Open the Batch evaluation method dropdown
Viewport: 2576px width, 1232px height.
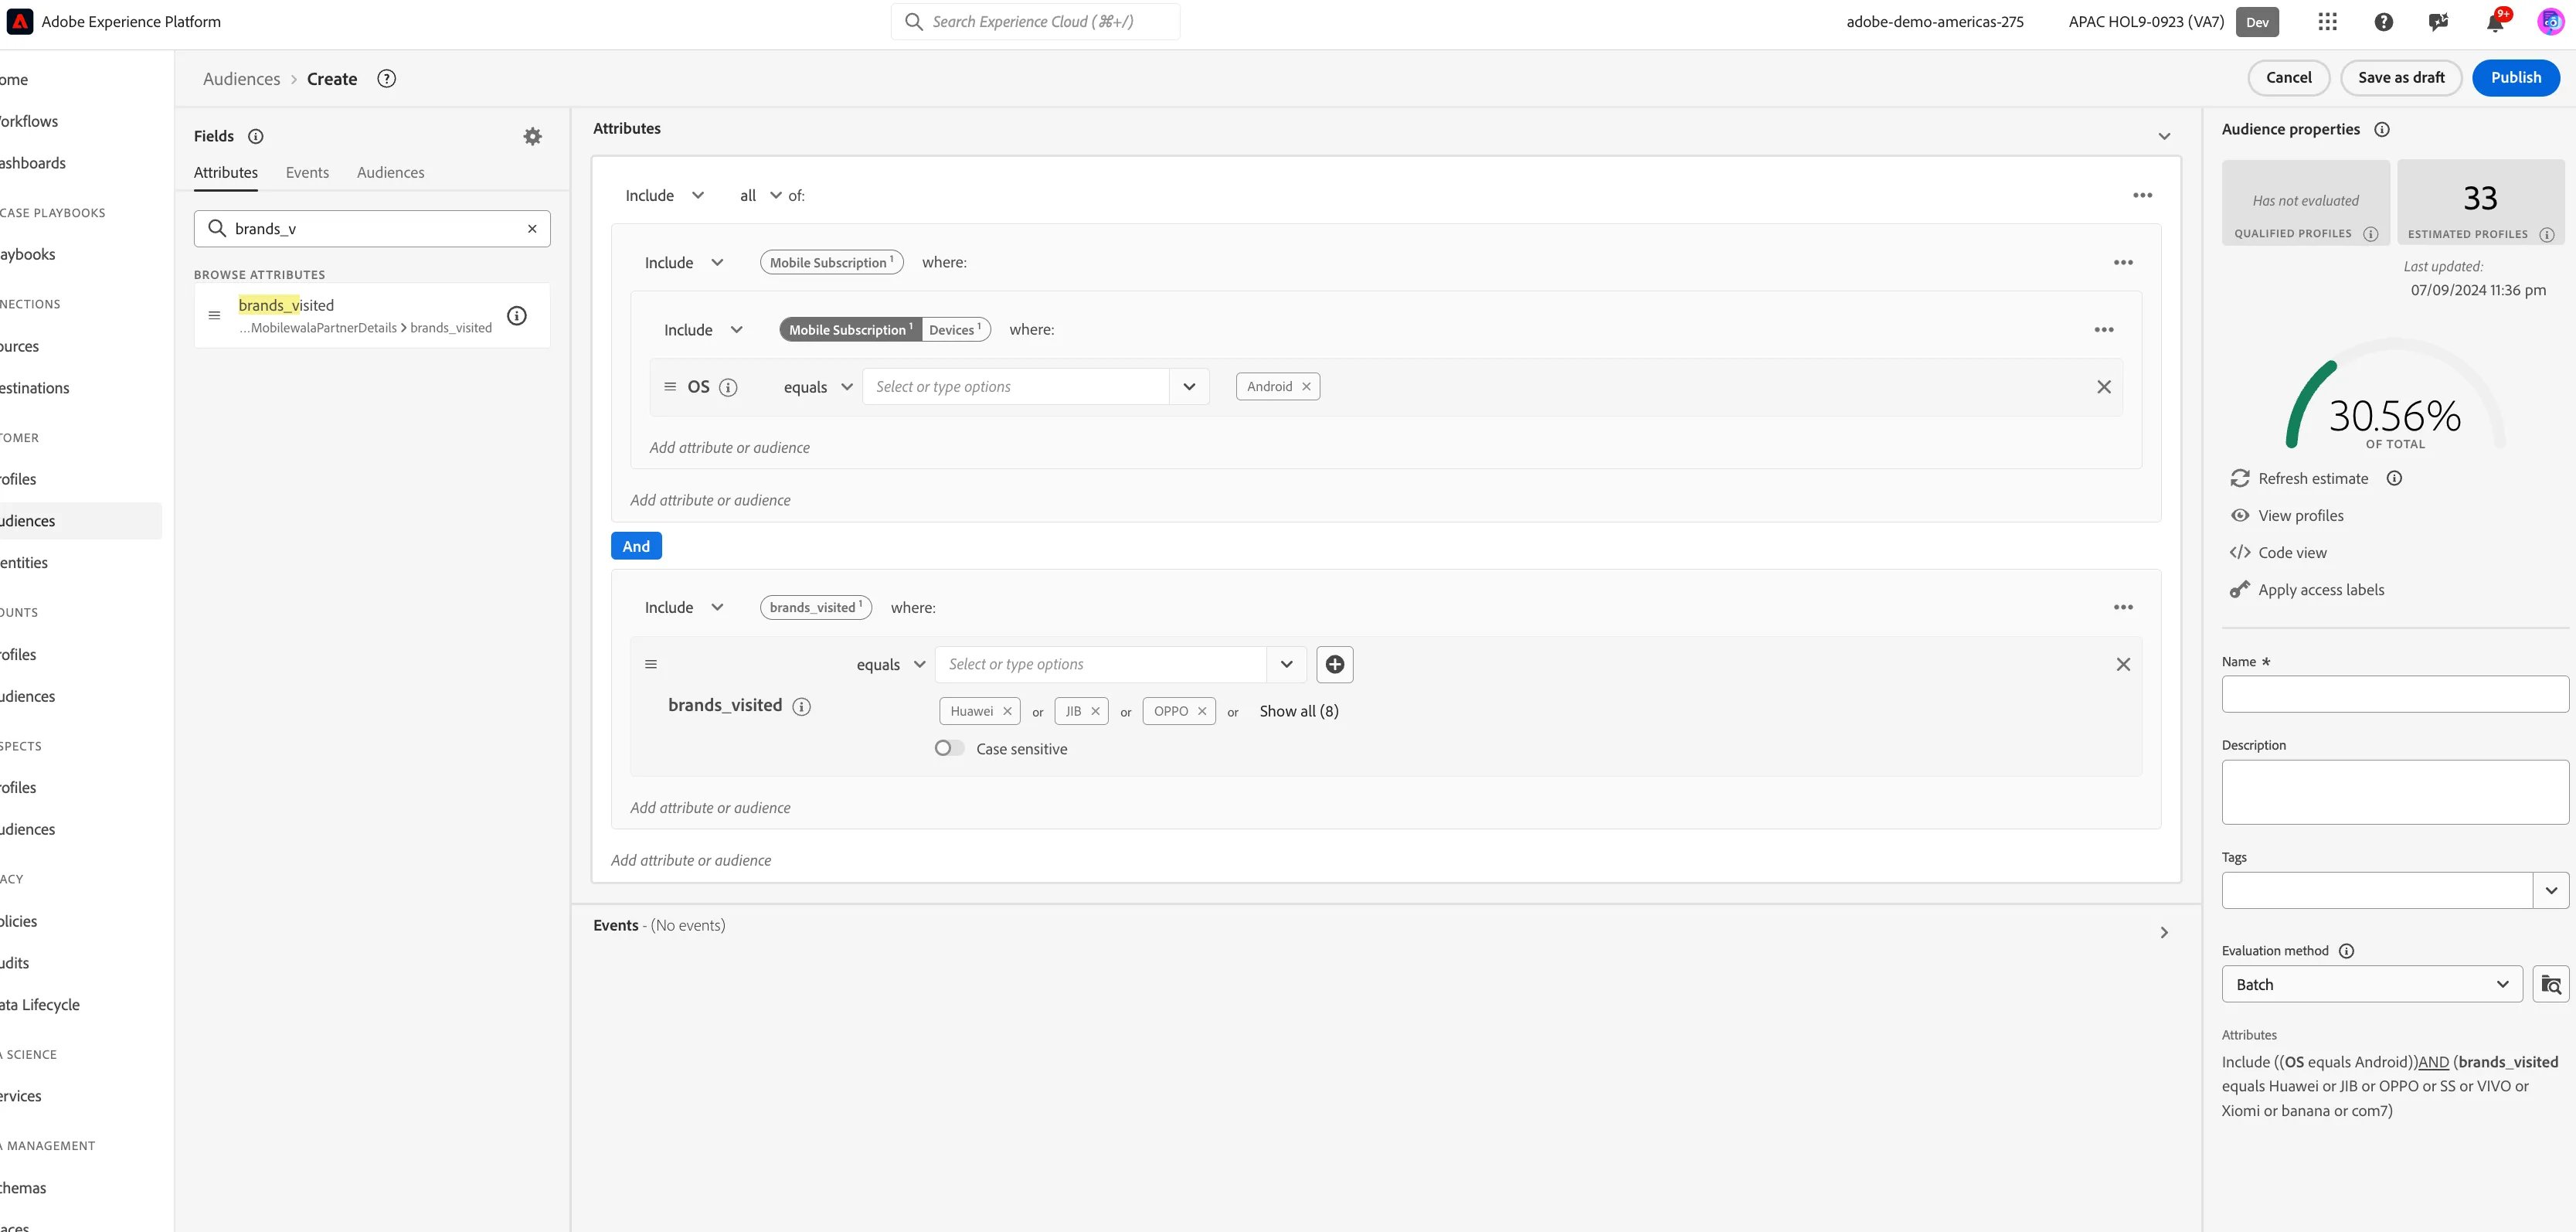pyautogui.click(x=2372, y=985)
